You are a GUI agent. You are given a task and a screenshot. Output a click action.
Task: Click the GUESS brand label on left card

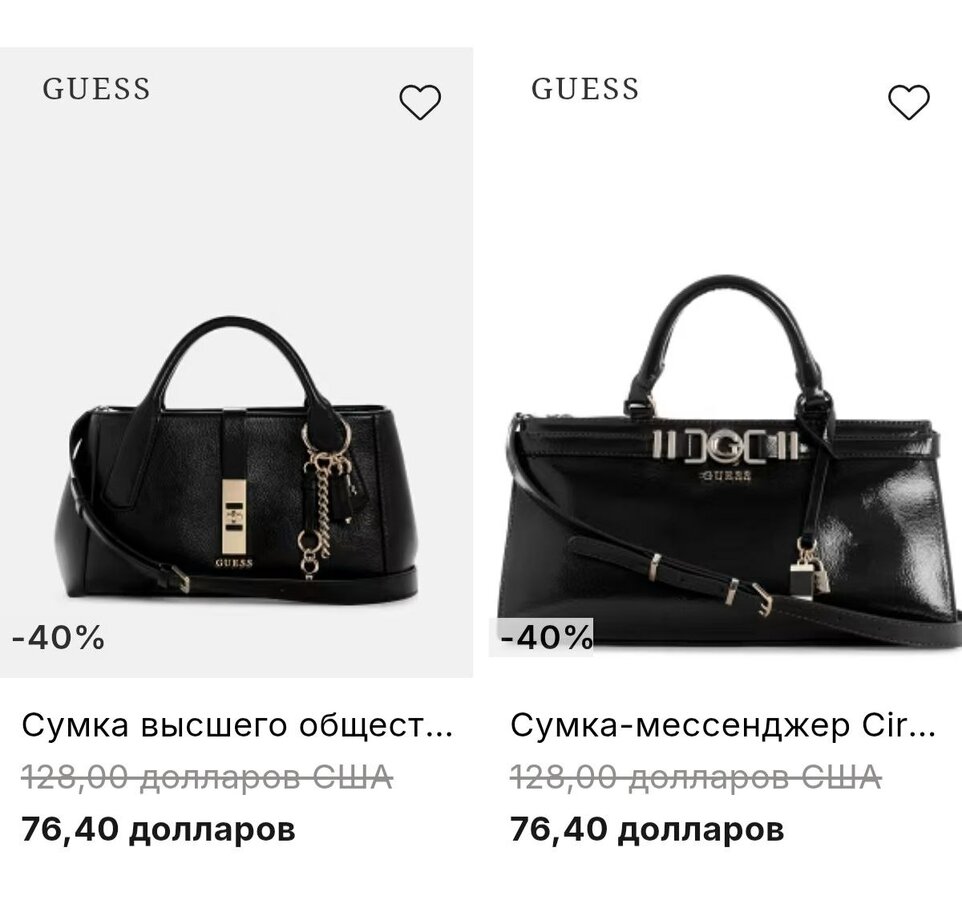pyautogui.click(x=96, y=89)
